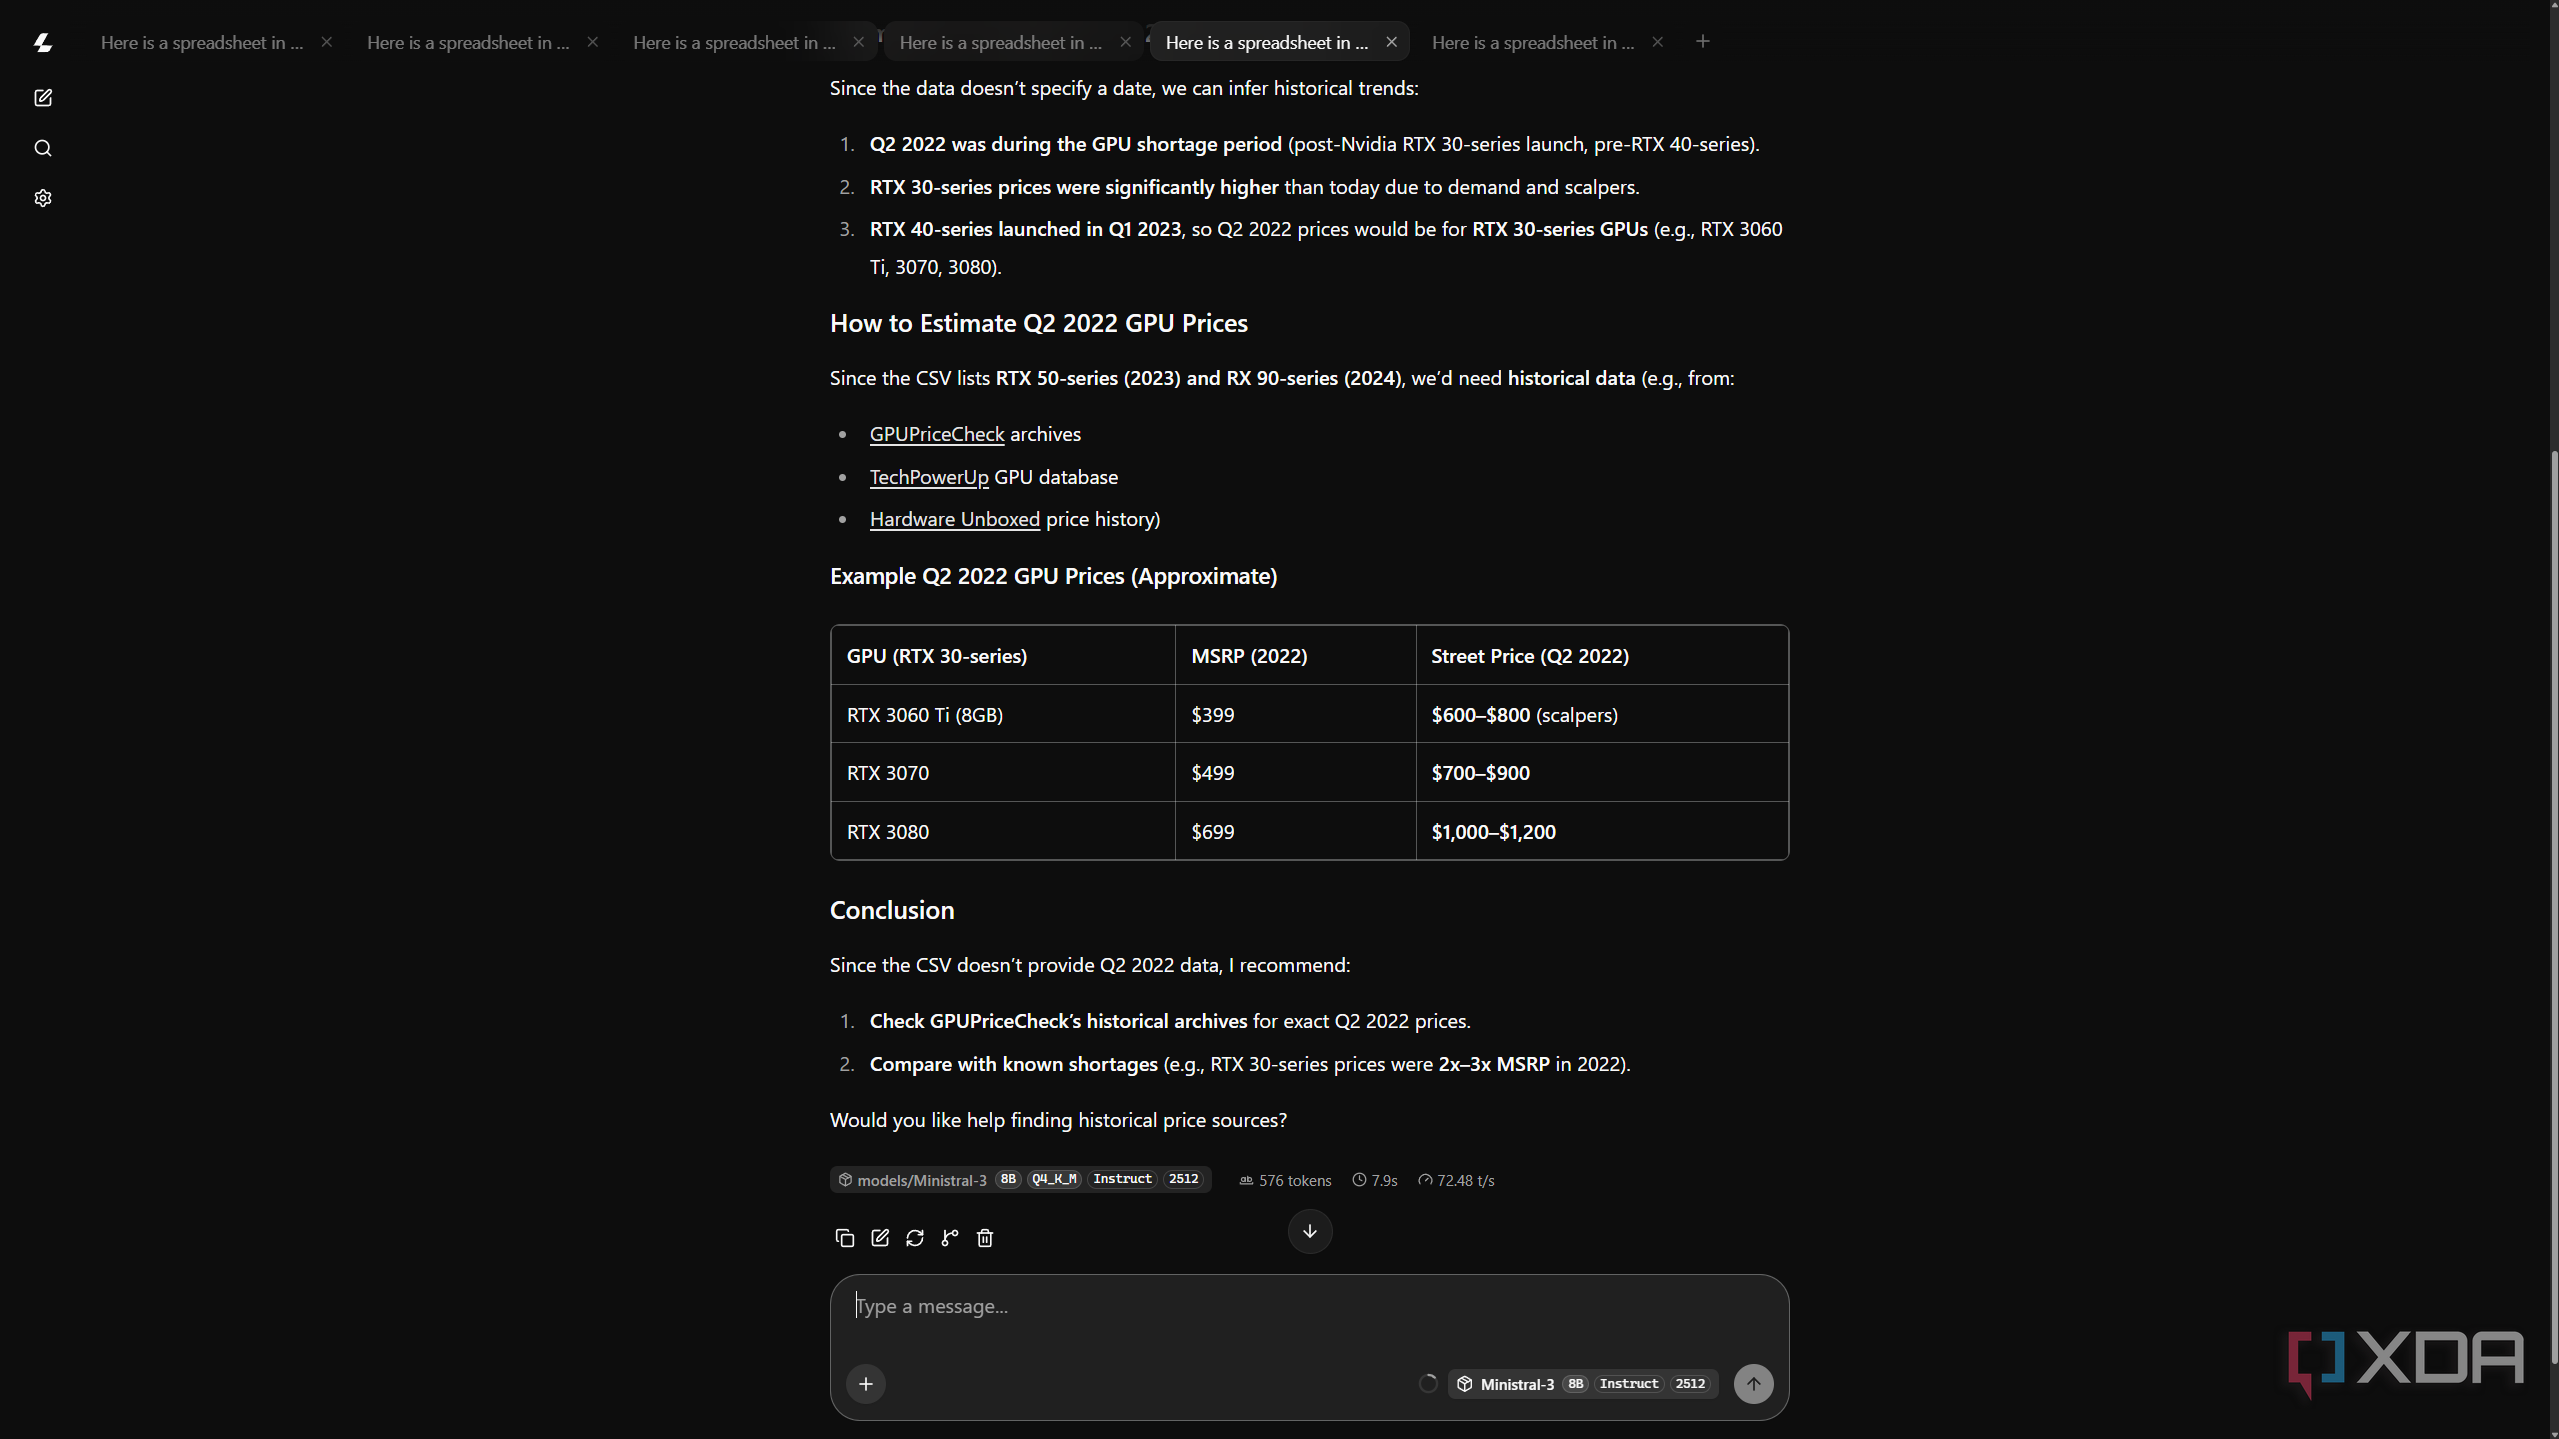This screenshot has height=1439, width=2559.
Task: Close the active fifth spreadsheet tab
Action: (1391, 42)
